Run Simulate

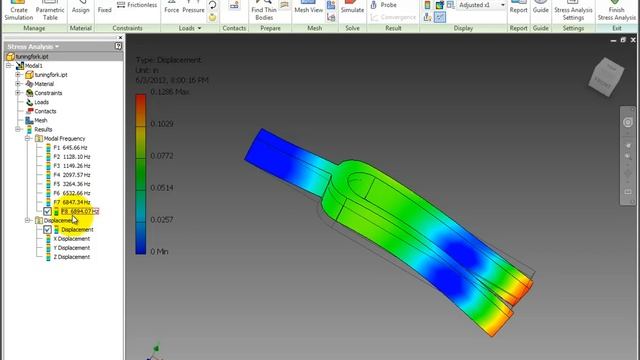click(x=352, y=8)
